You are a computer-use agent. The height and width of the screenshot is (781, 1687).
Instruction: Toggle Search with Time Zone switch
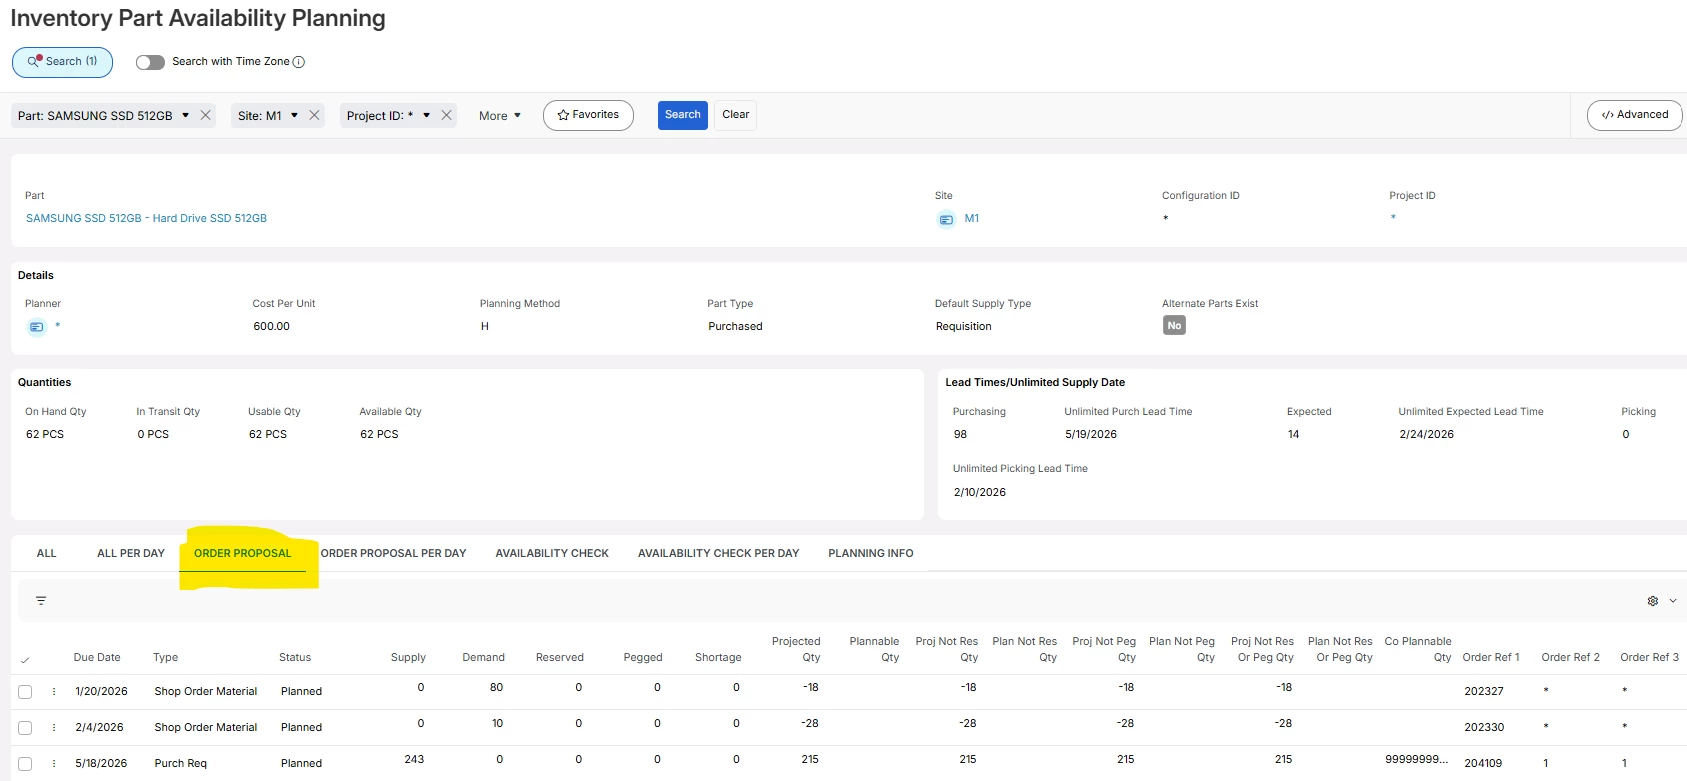point(150,62)
